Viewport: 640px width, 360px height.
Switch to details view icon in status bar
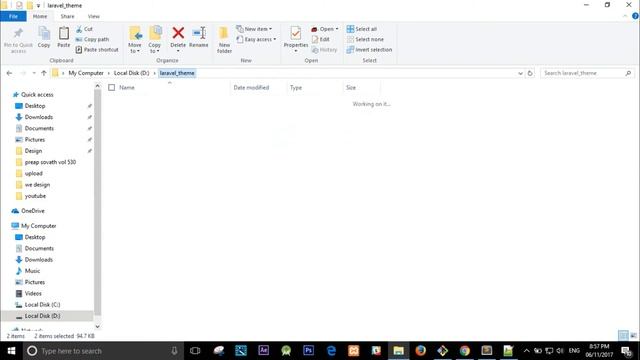[x=623, y=336]
